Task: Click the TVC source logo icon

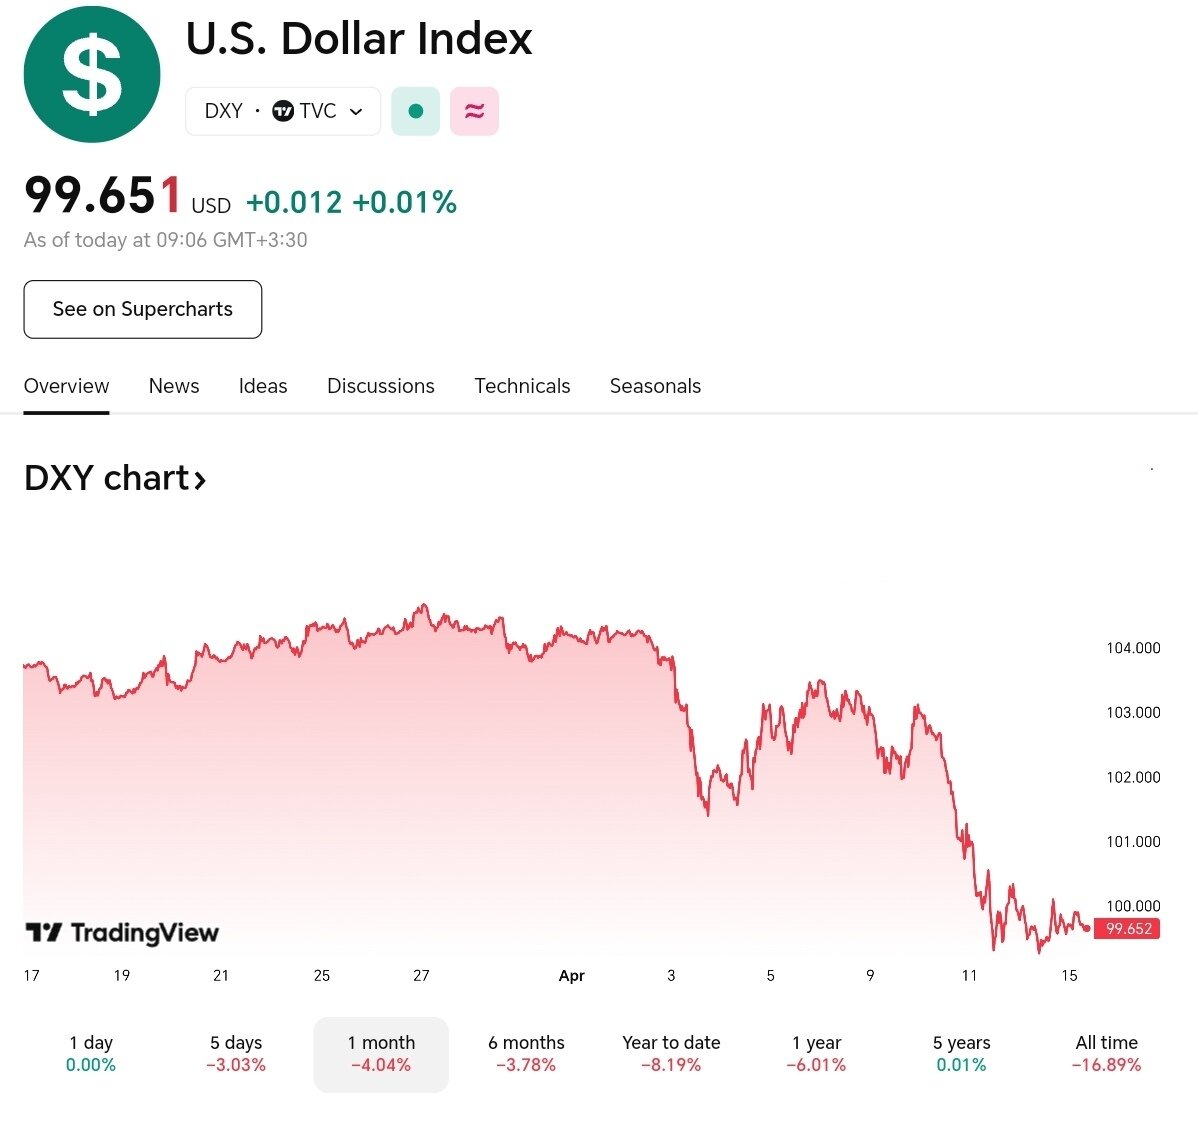Action: coord(283,111)
